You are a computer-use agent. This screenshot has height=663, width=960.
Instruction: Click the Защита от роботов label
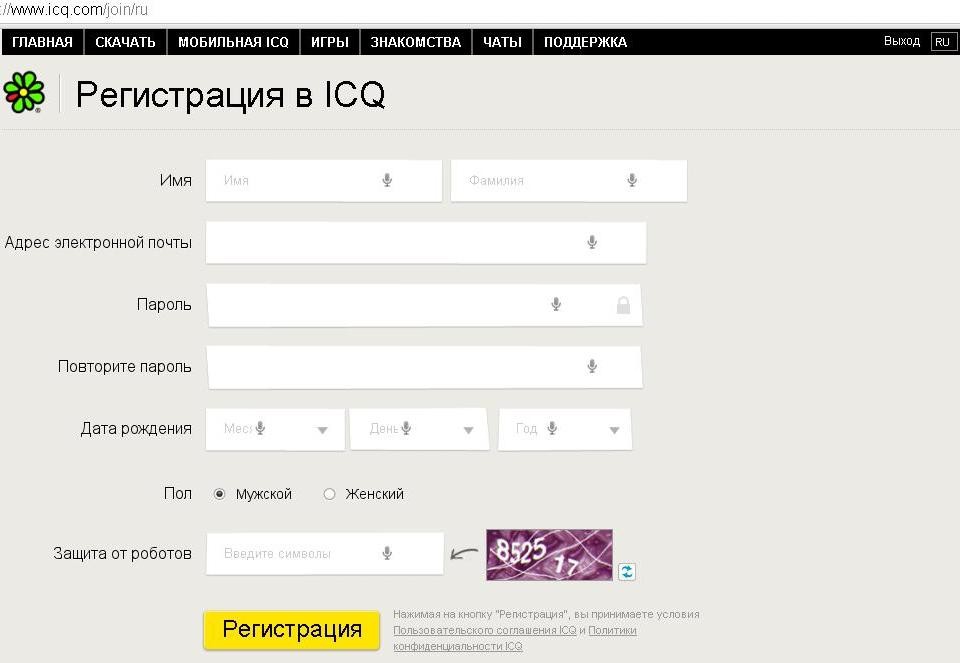[122, 553]
